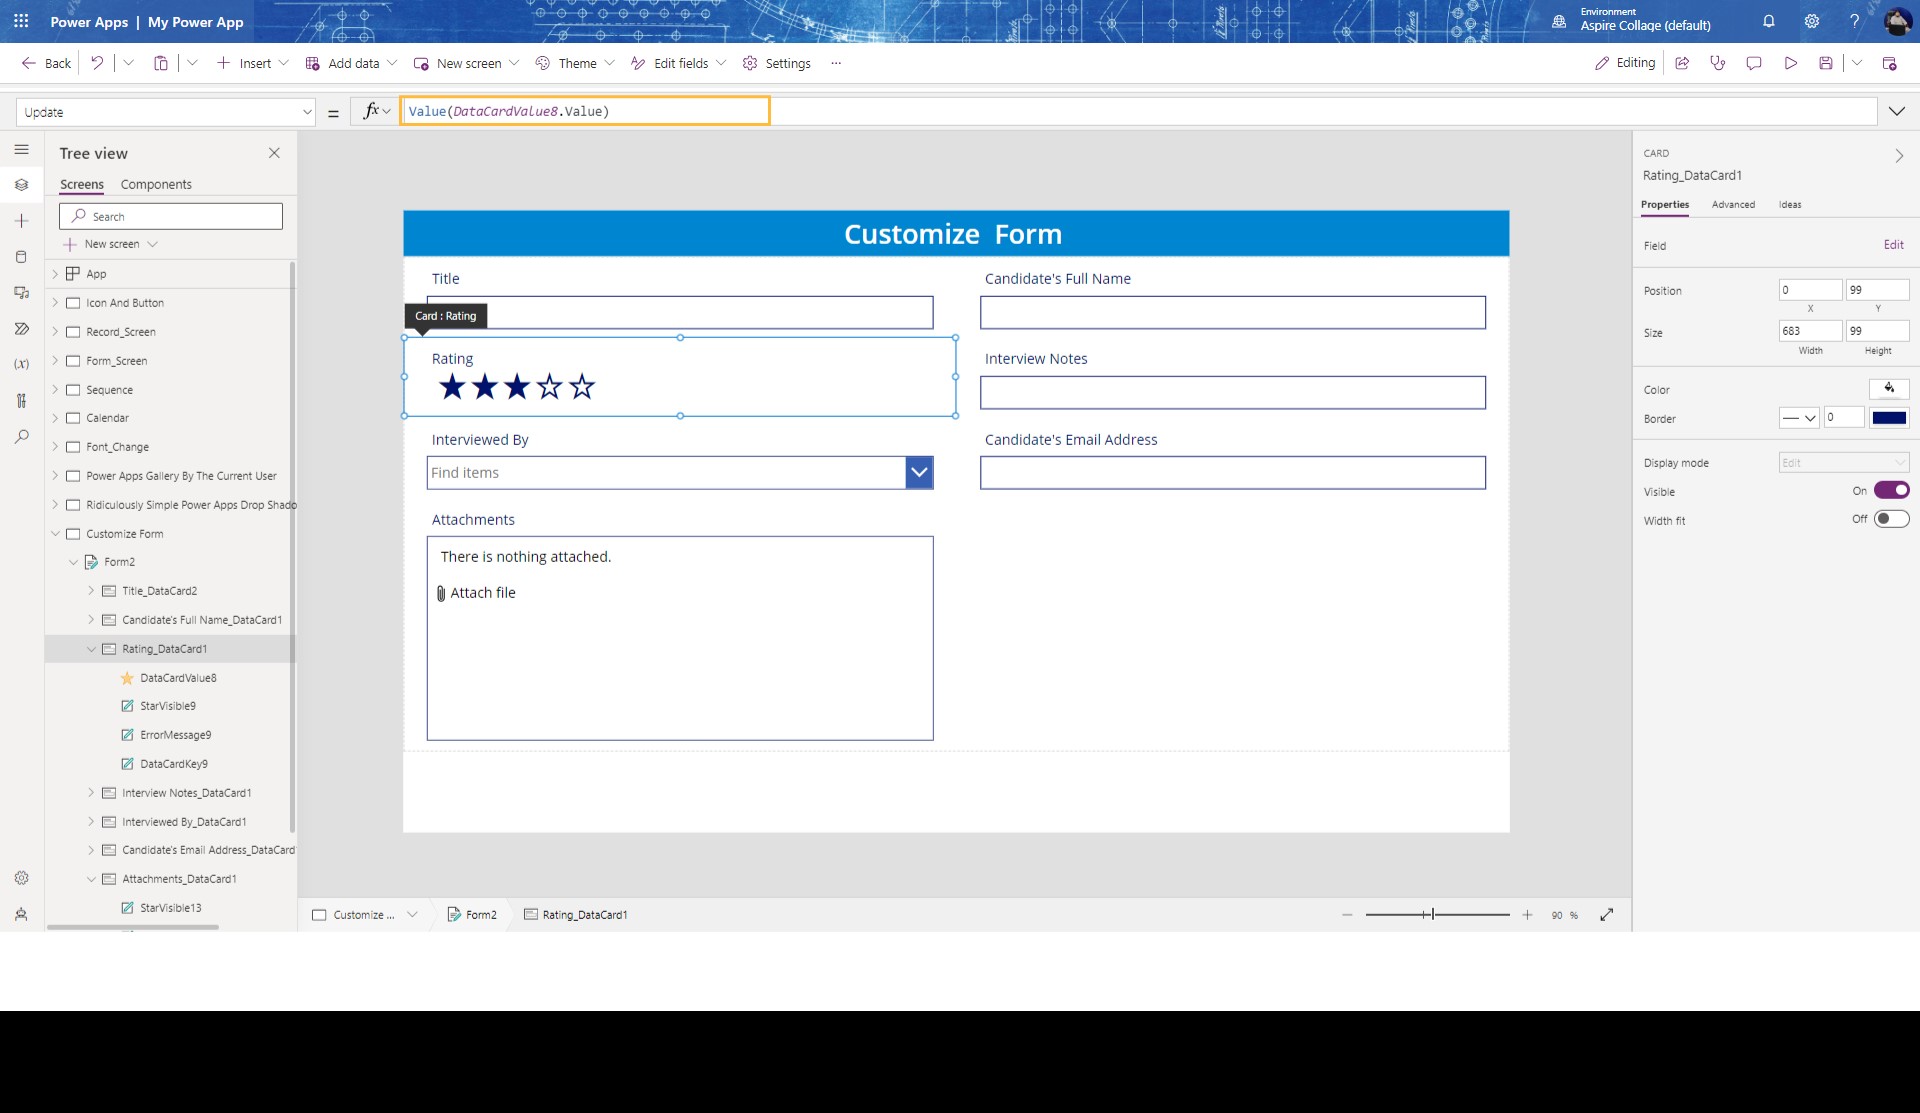1920x1113 pixels.
Task: Open the Comments icon in the top bar
Action: point(1754,62)
